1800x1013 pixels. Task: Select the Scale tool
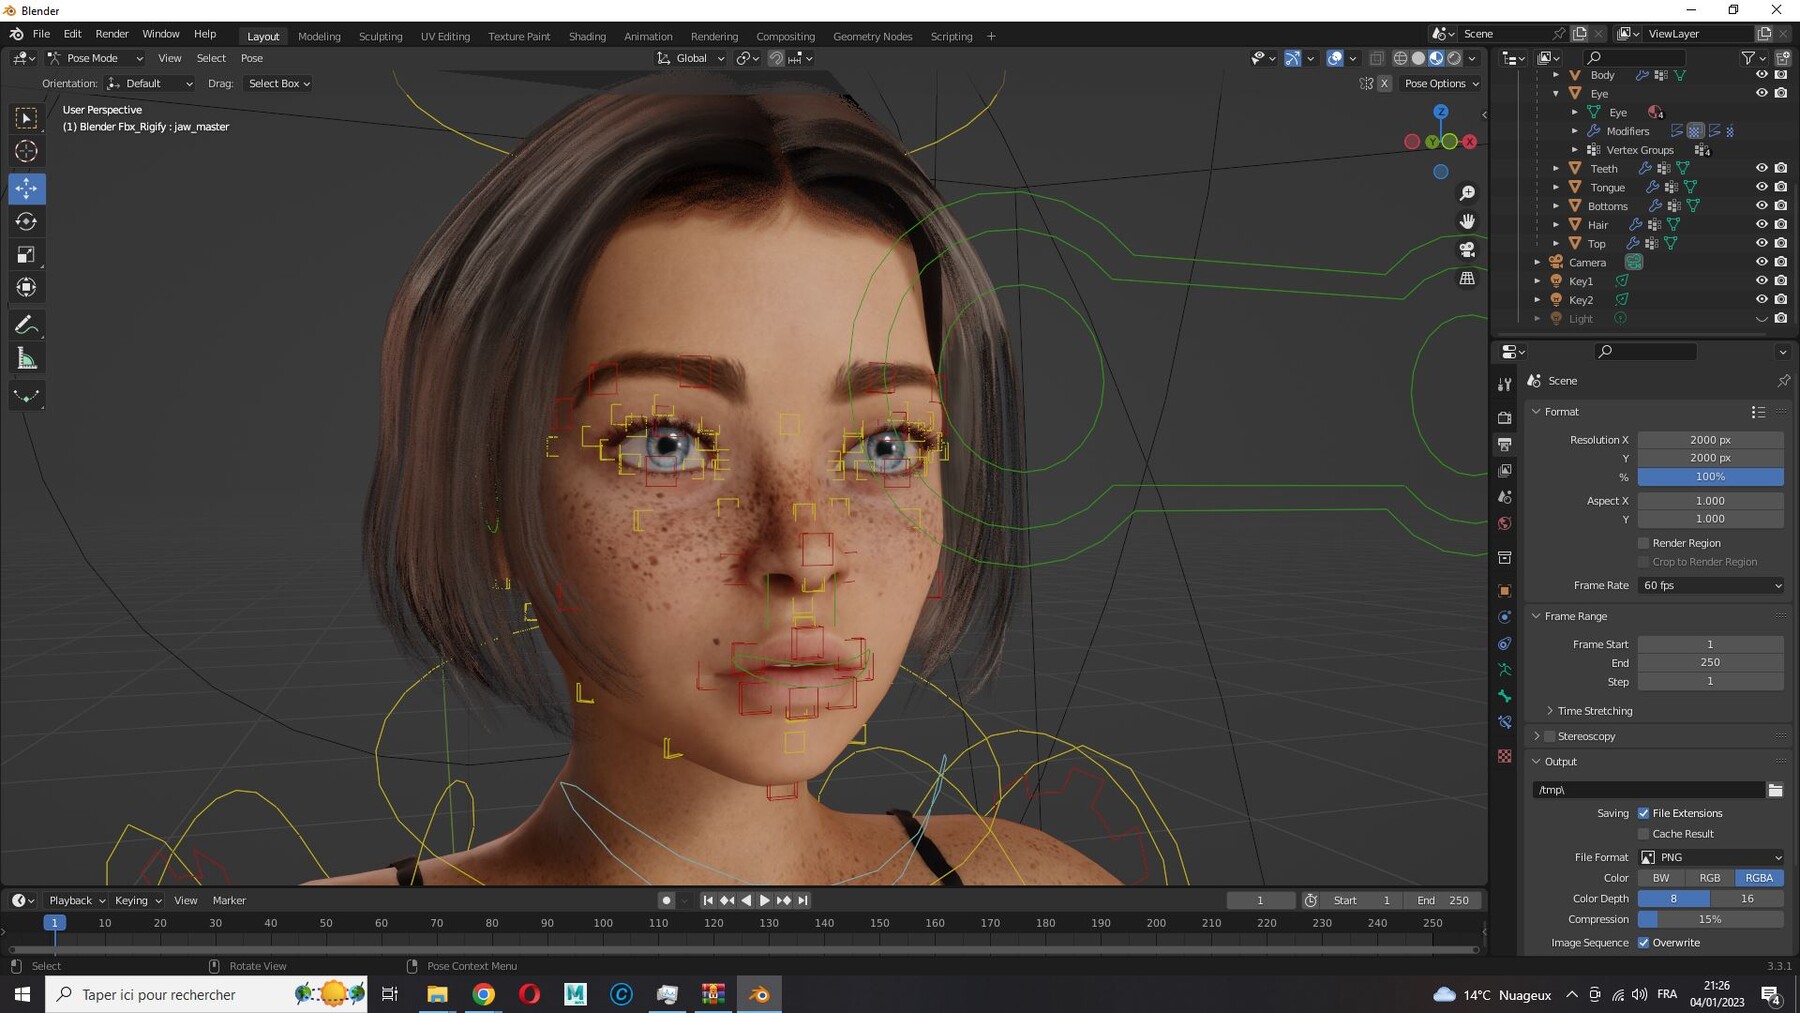pos(27,255)
